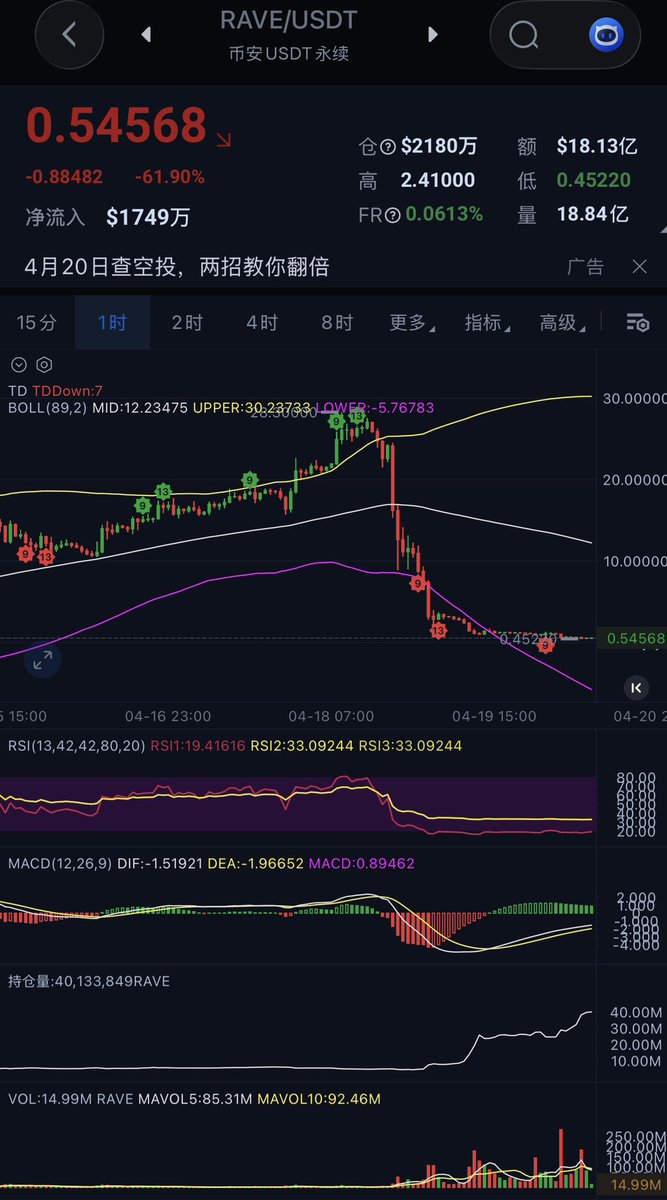
Task: Tap the TD TDDown:7 indicator label
Action: point(55,391)
